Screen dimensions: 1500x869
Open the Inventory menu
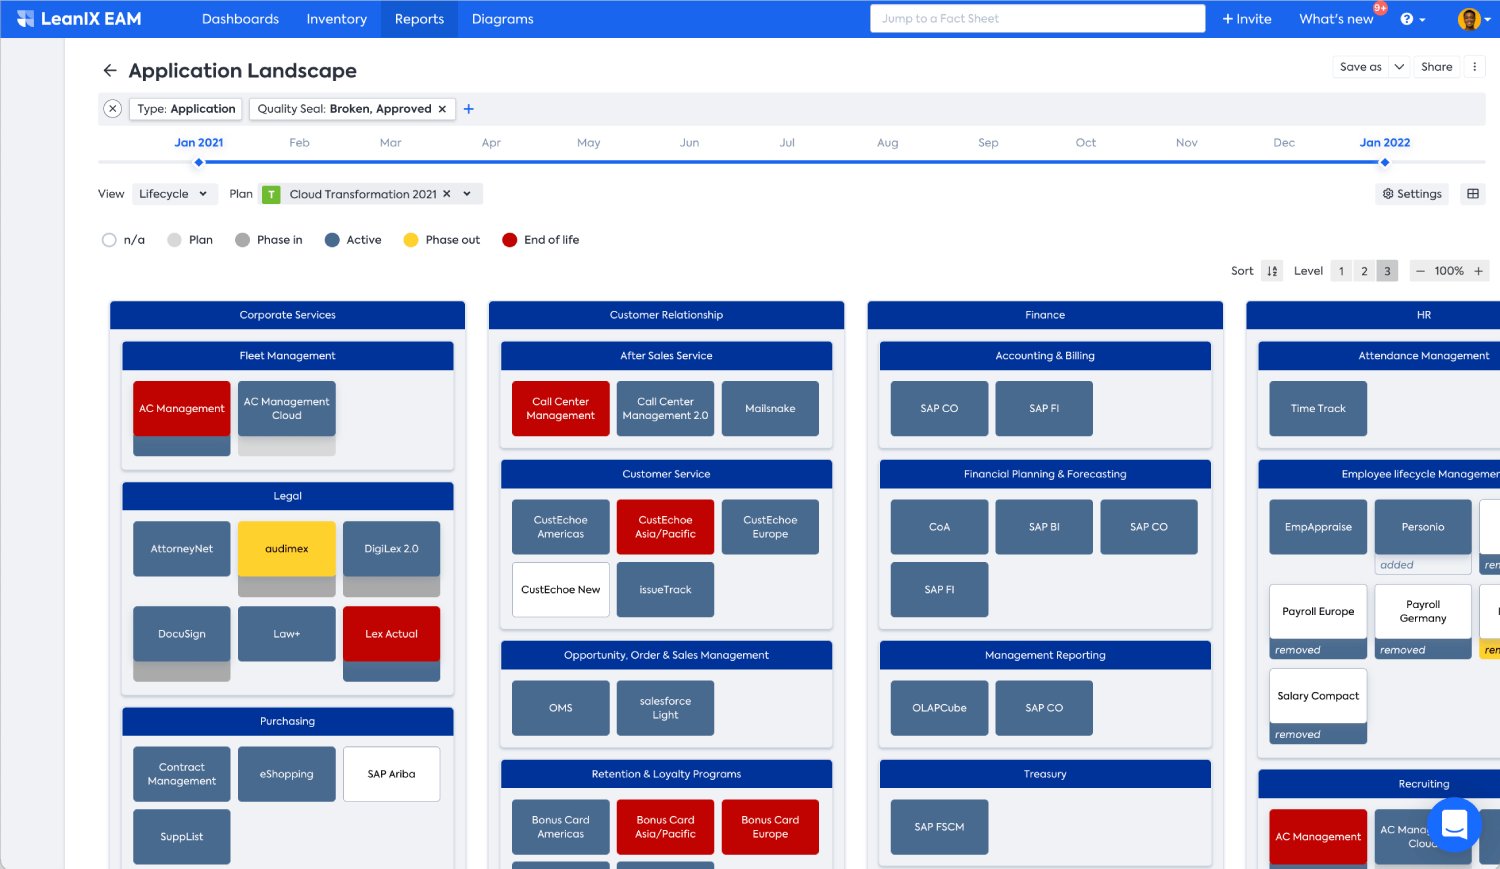pos(336,19)
